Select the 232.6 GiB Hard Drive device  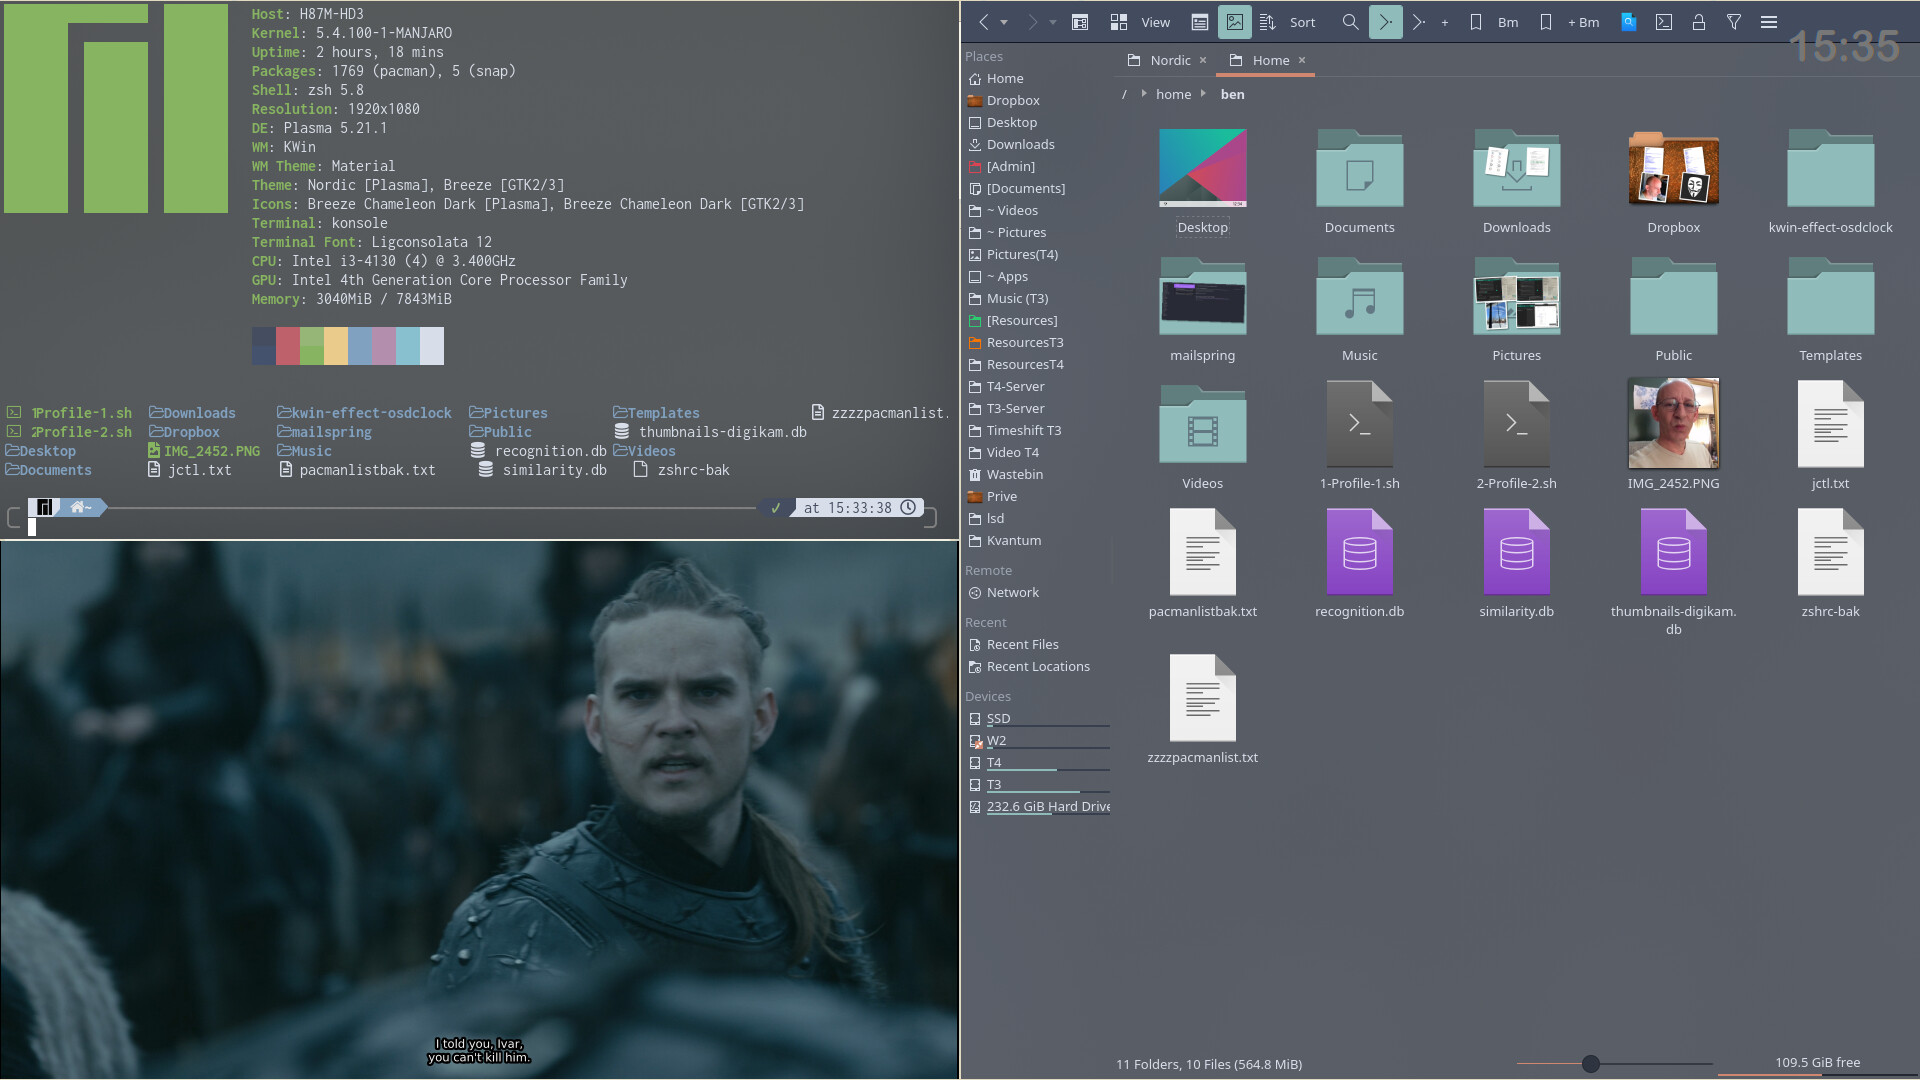pyautogui.click(x=1039, y=806)
